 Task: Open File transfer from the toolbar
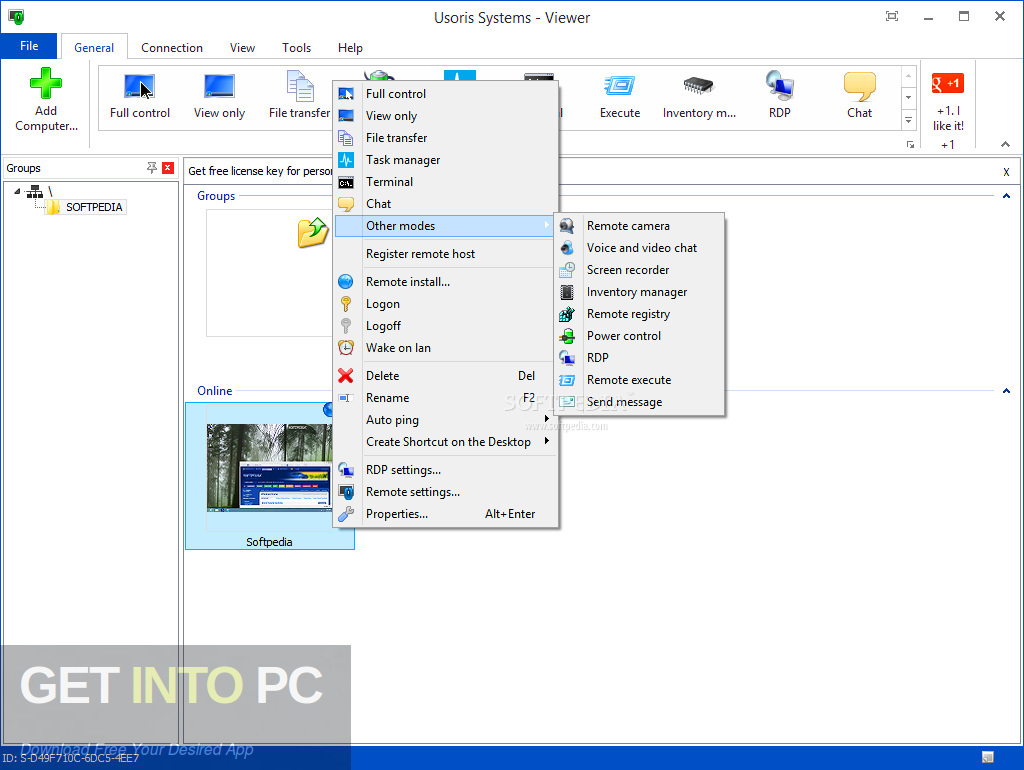[x=297, y=96]
